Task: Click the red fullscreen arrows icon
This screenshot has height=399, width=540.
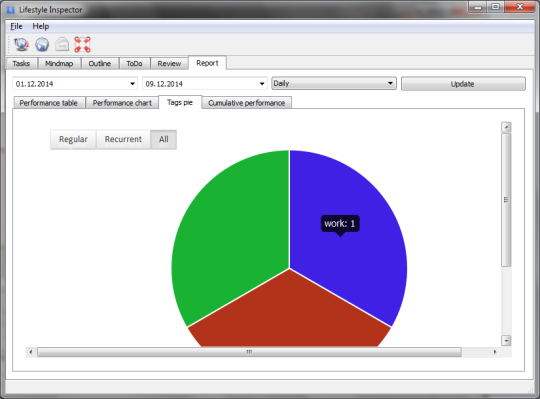Action: [x=82, y=44]
